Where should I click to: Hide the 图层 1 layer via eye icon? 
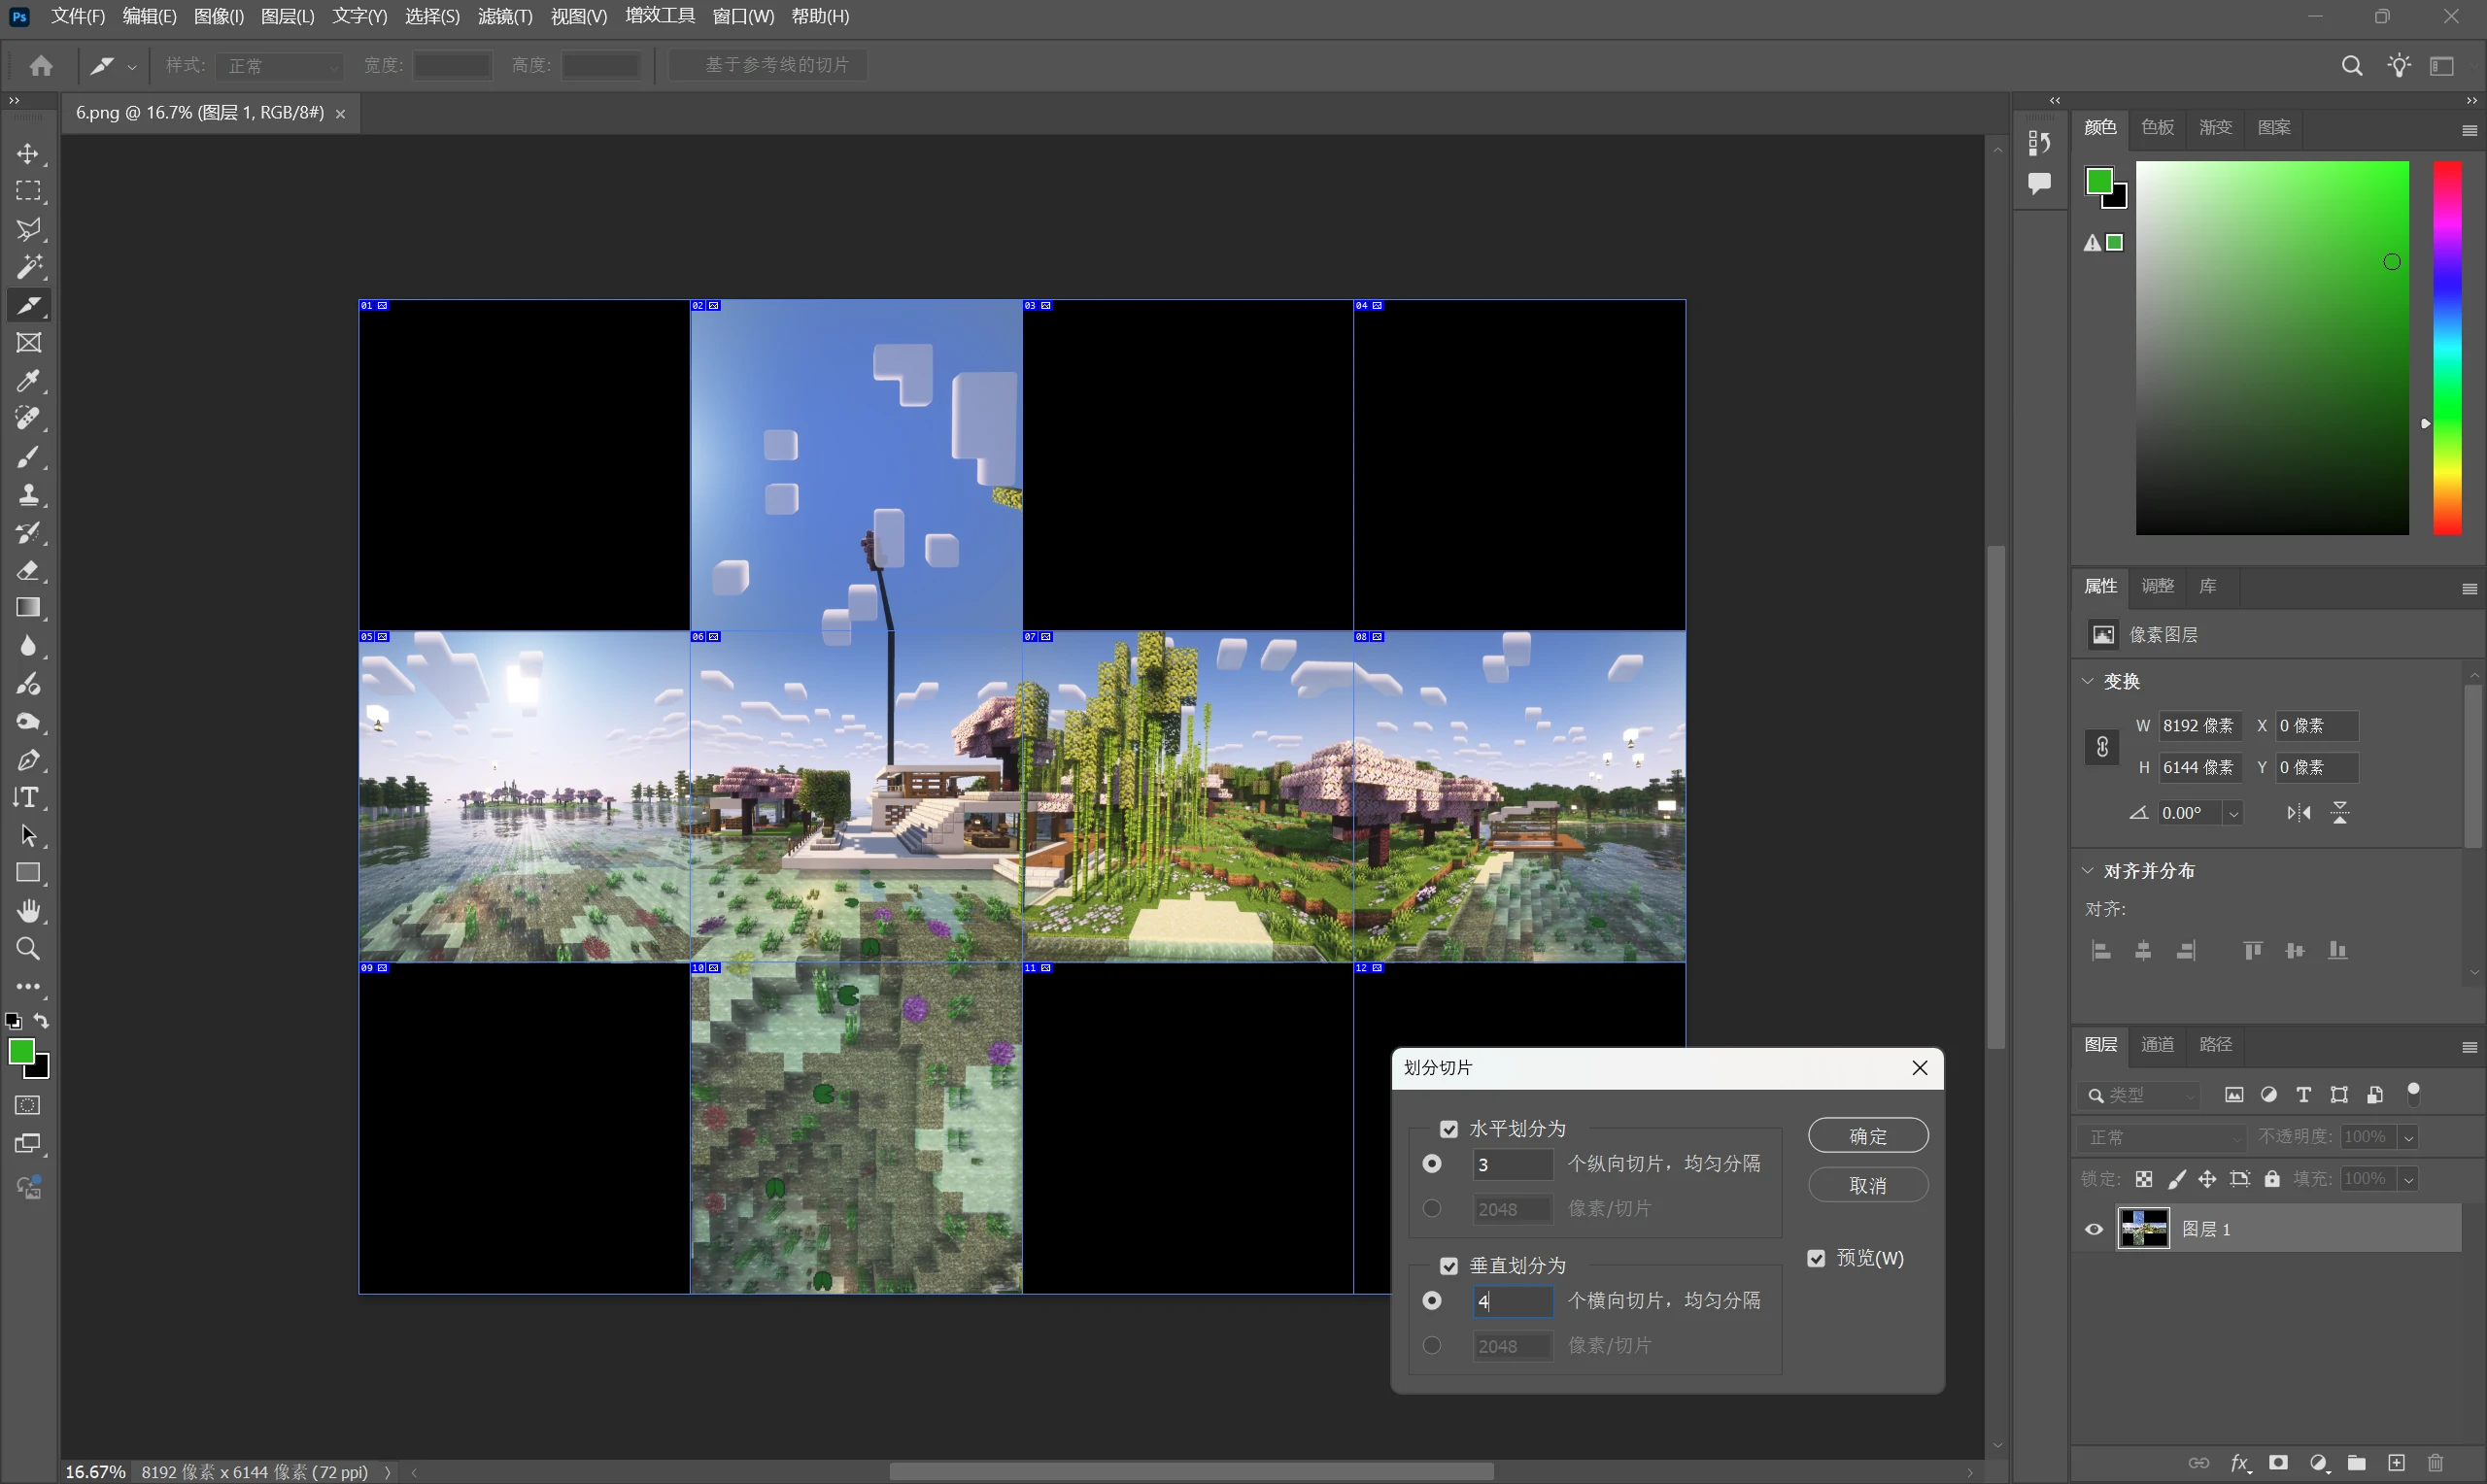(x=2094, y=1229)
